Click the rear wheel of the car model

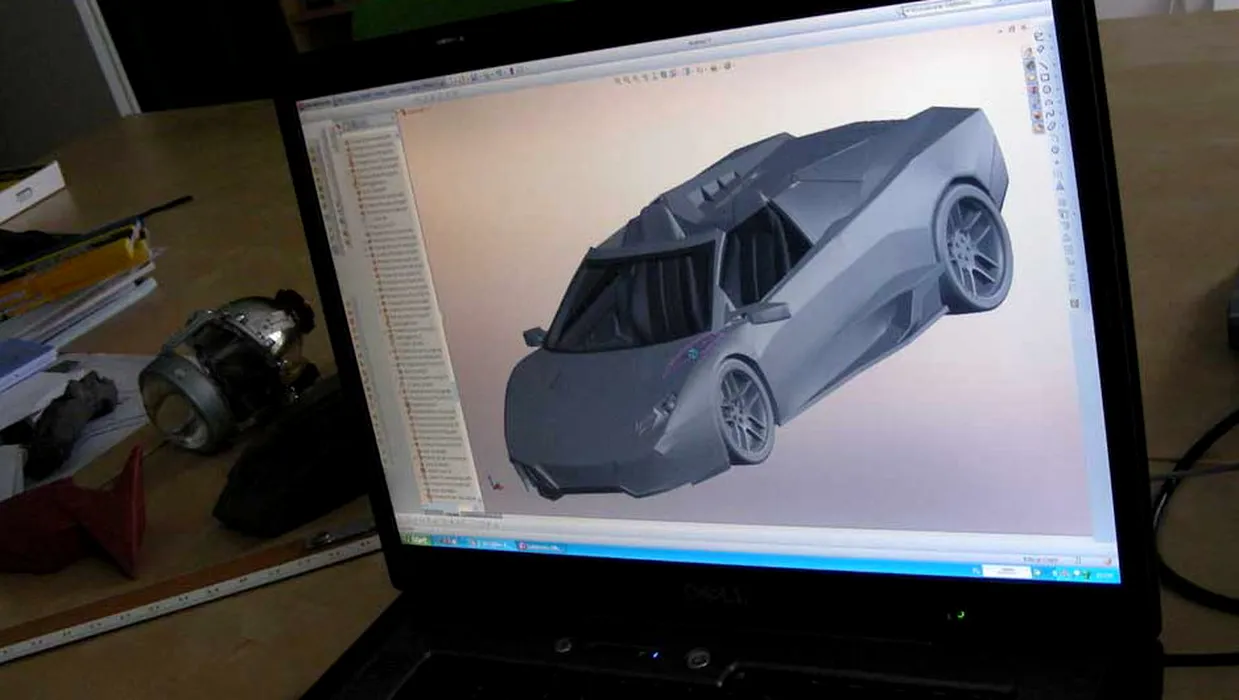coord(973,247)
